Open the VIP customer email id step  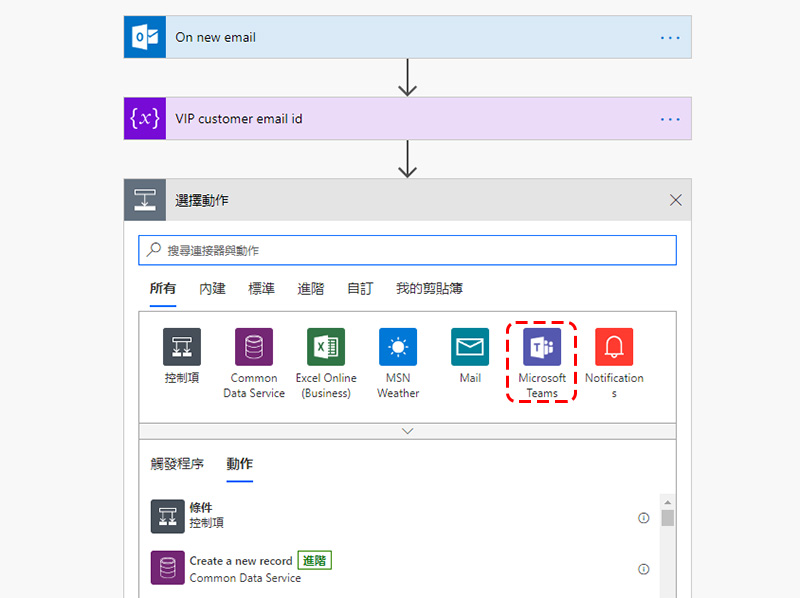(x=408, y=118)
